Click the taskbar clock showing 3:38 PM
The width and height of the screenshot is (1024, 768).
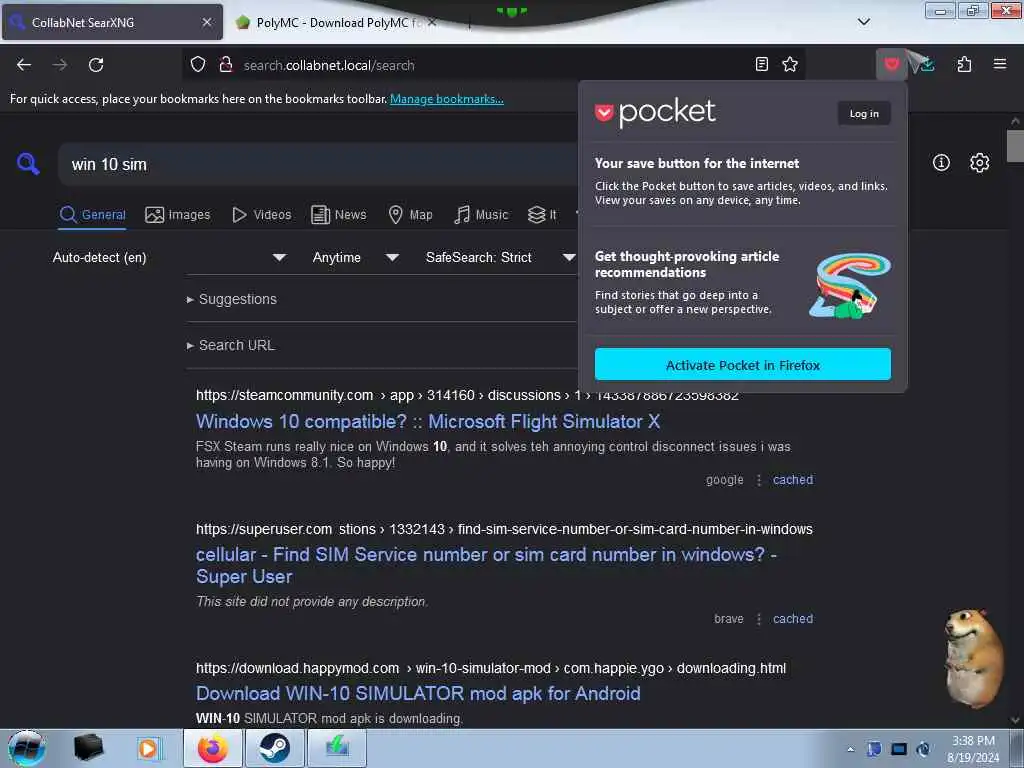[x=973, y=749]
